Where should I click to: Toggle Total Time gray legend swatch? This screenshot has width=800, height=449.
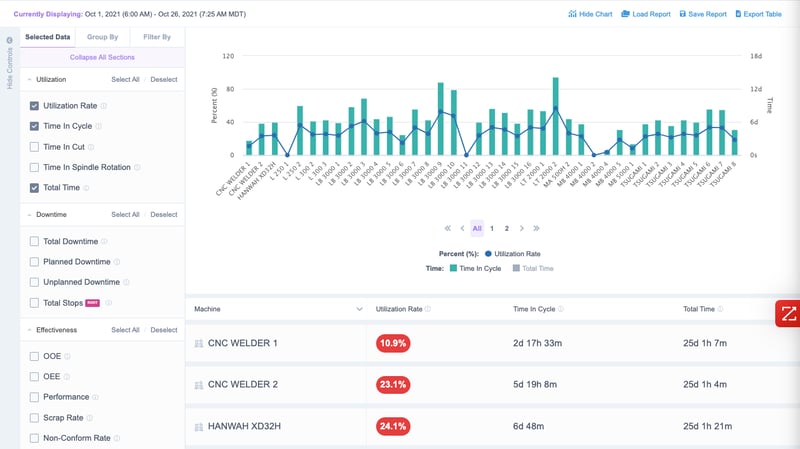[x=516, y=268]
